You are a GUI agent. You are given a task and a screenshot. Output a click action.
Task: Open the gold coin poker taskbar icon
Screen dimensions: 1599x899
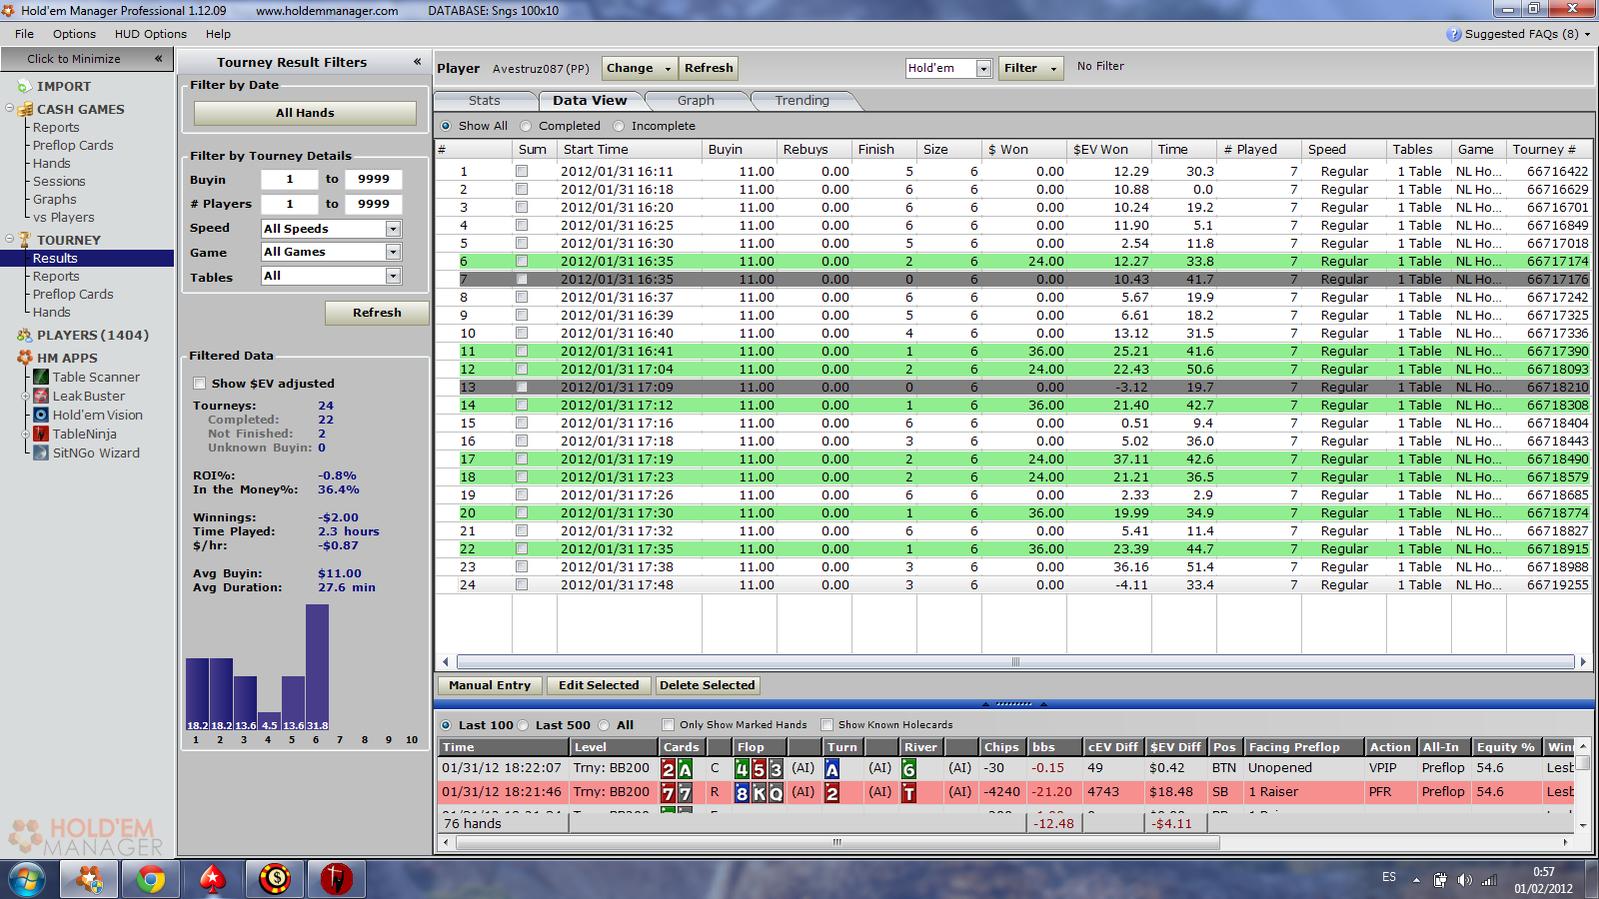point(275,879)
